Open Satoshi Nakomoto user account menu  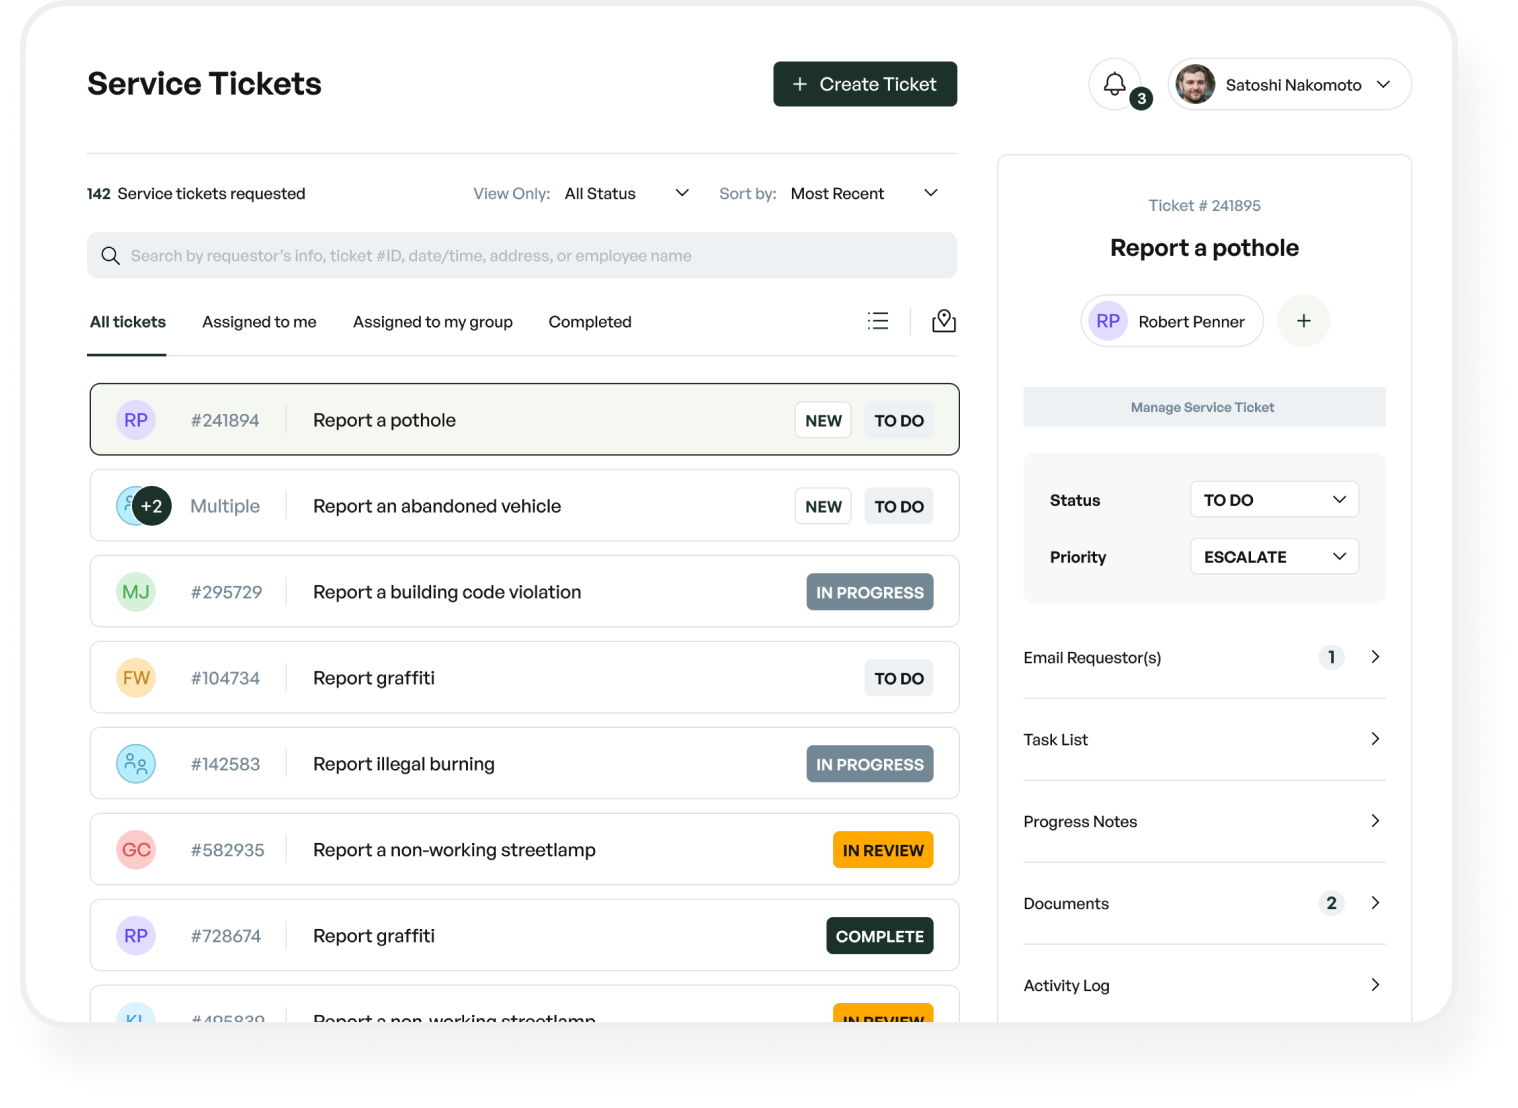1290,85
